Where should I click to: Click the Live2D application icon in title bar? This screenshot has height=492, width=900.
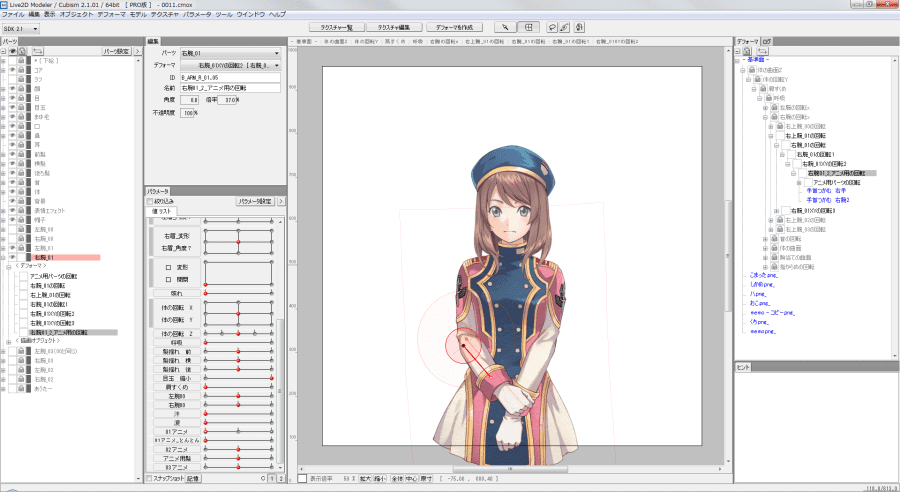click(5, 5)
